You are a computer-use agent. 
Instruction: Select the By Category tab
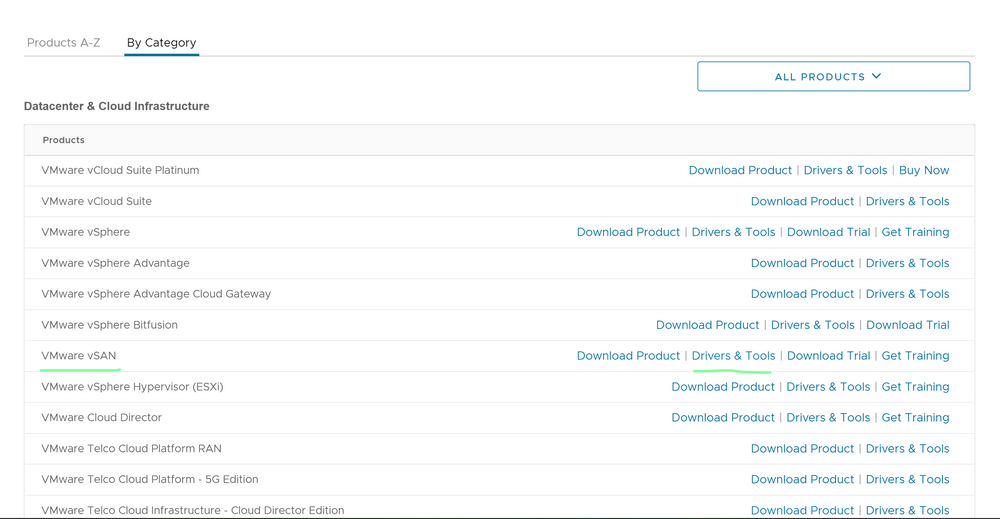tap(161, 43)
